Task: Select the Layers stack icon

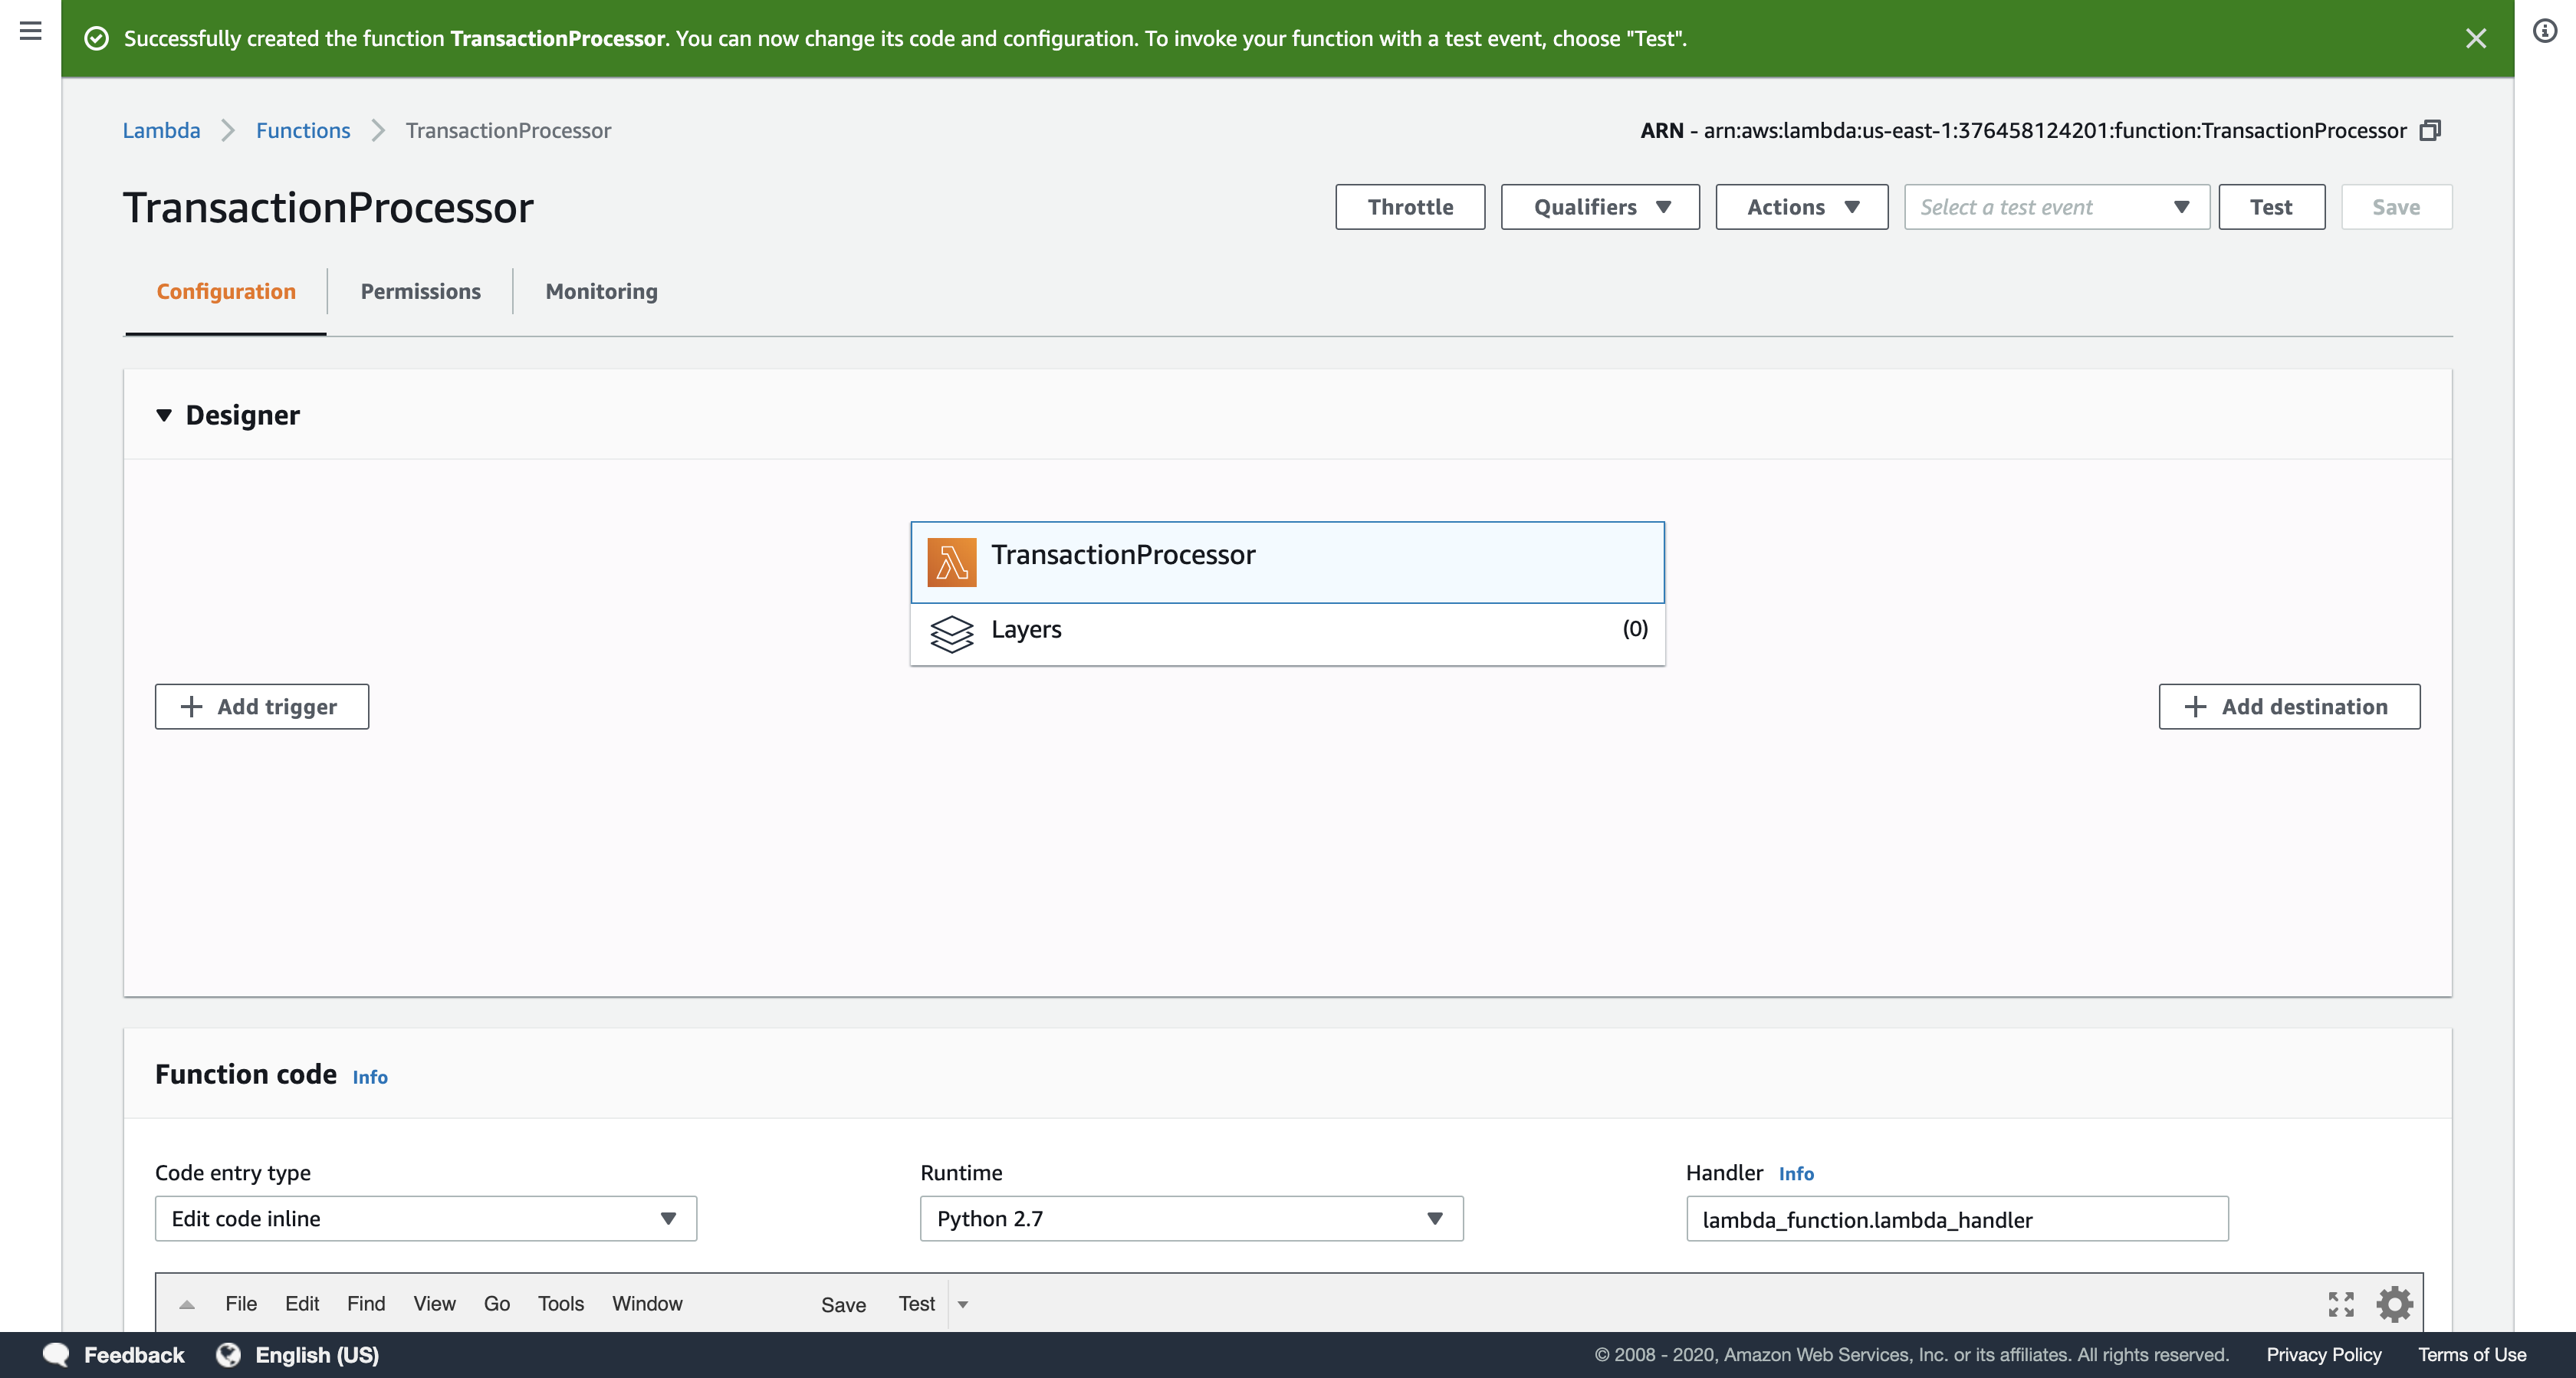Action: (951, 633)
